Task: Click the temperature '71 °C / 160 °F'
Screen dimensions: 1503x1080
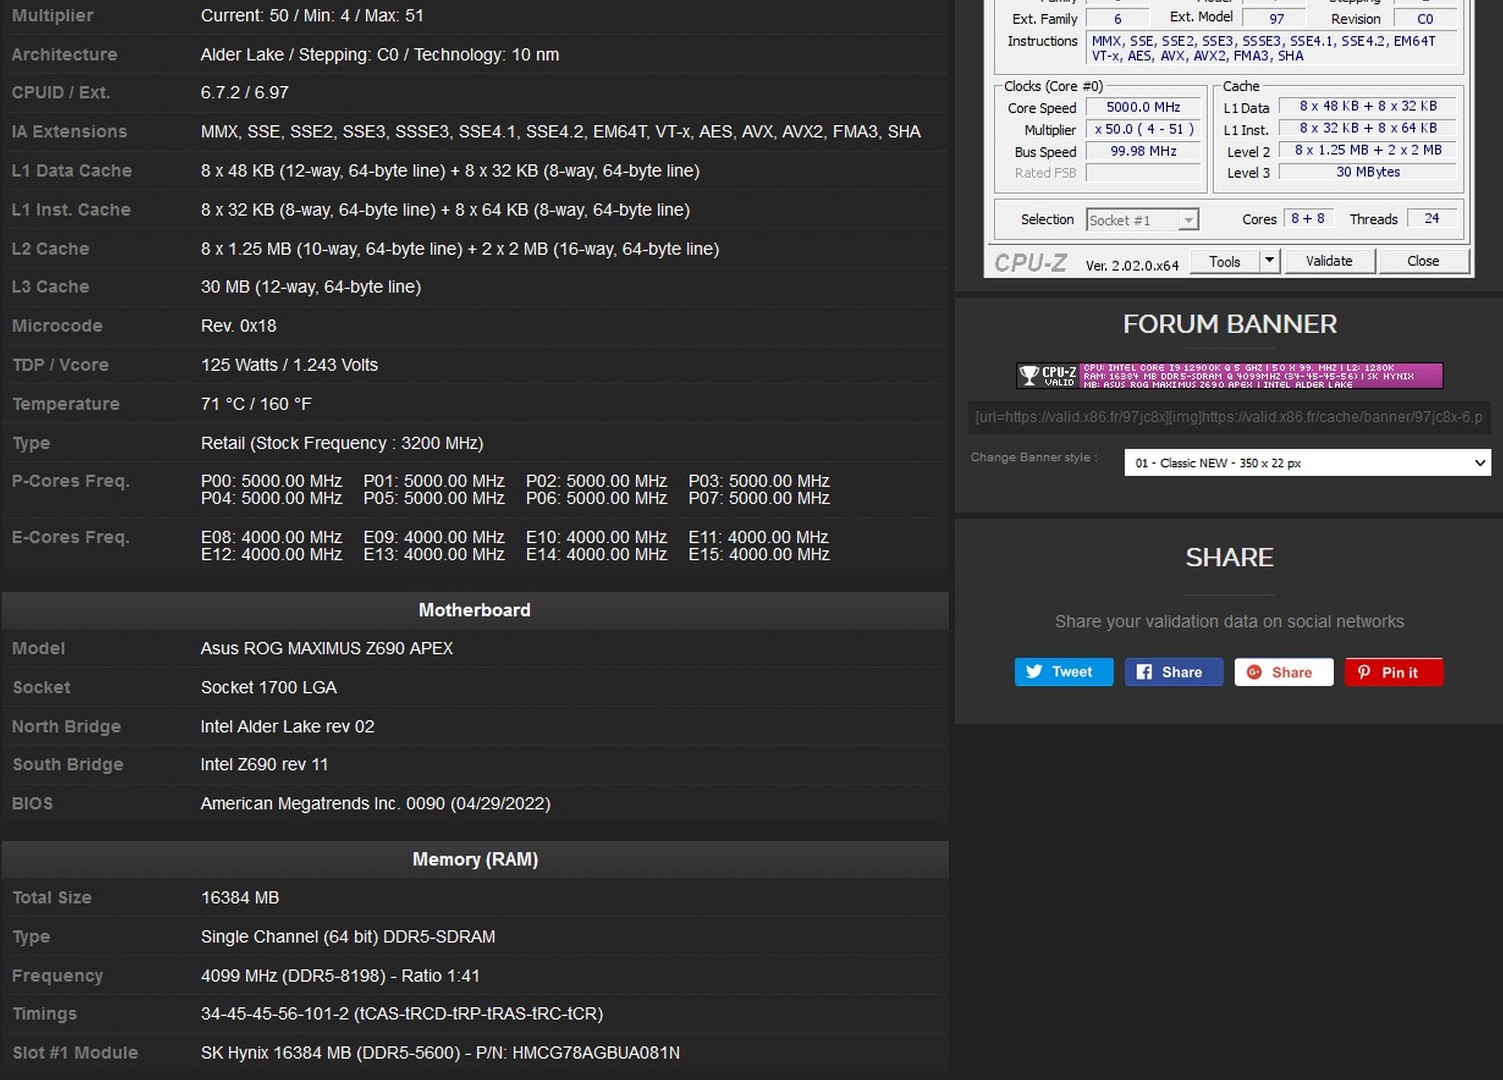Action: [x=256, y=403]
